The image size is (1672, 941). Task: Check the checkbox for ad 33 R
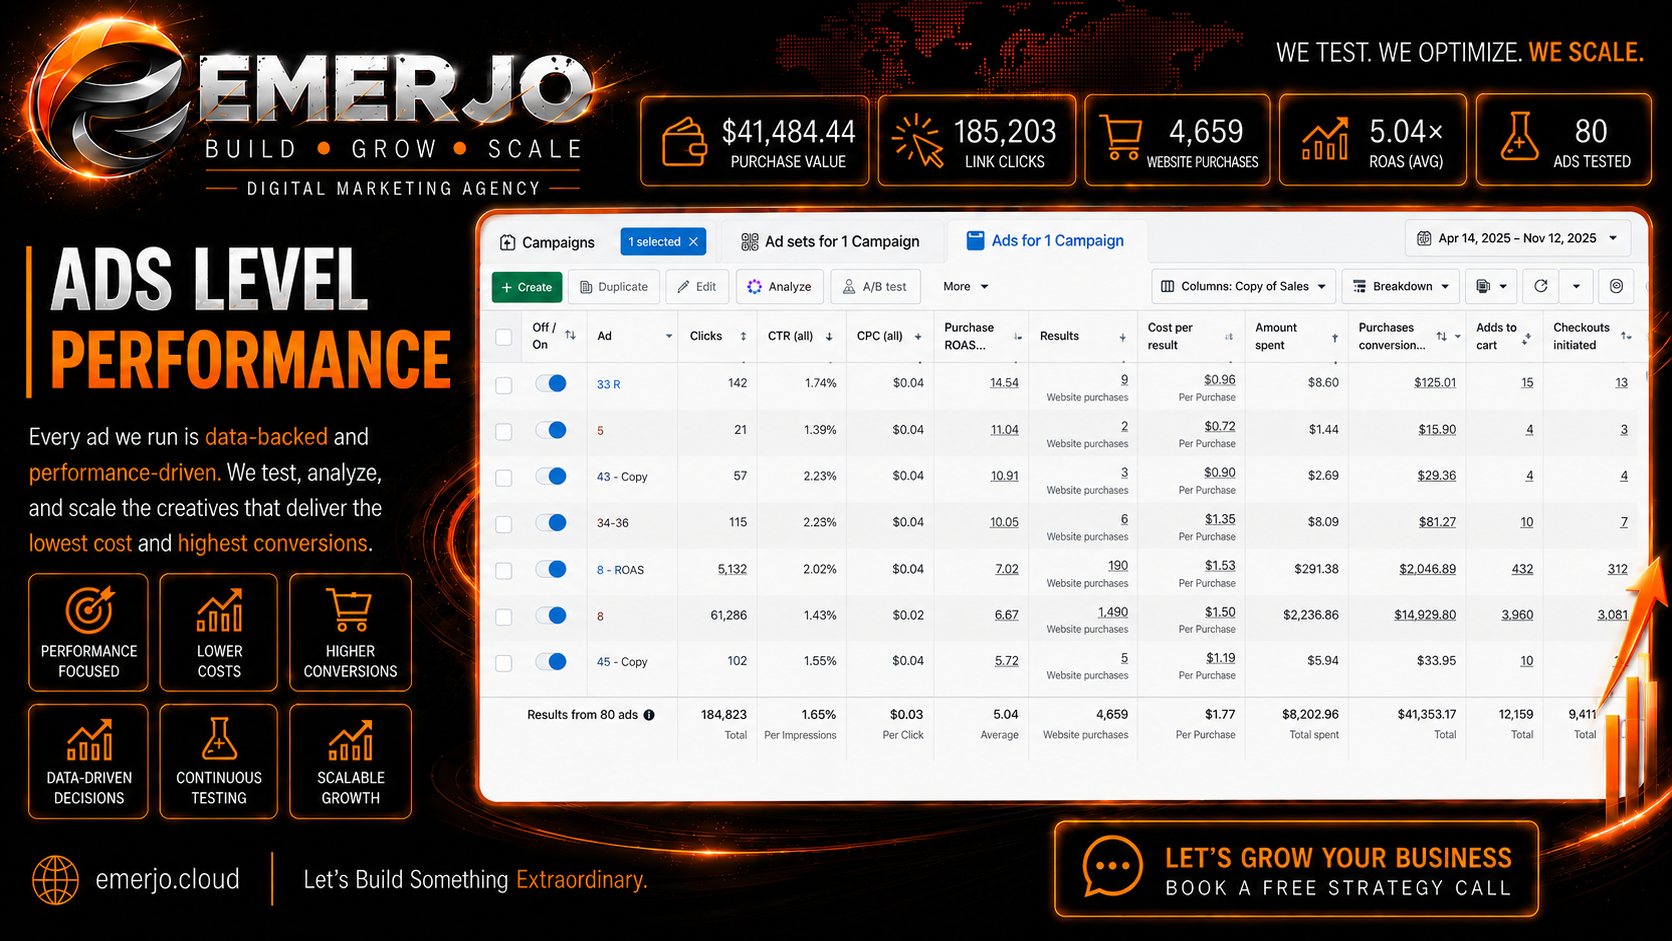(x=504, y=385)
